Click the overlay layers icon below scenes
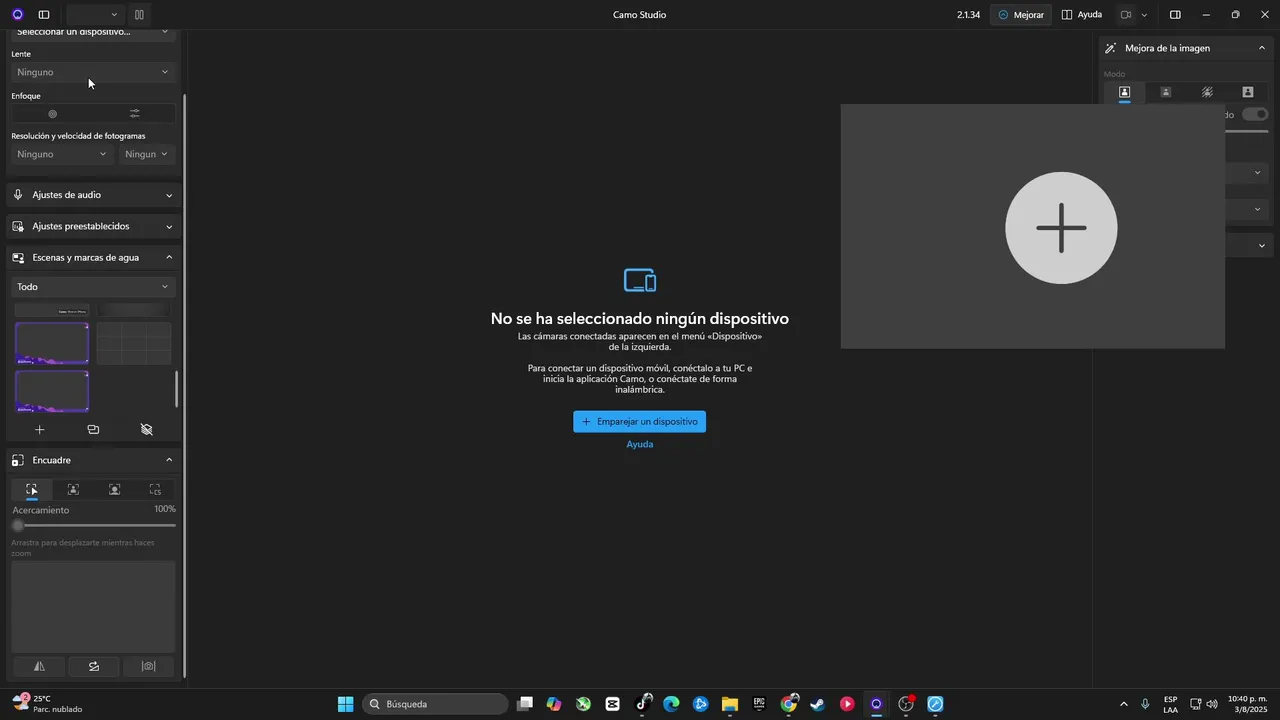 [93, 430]
